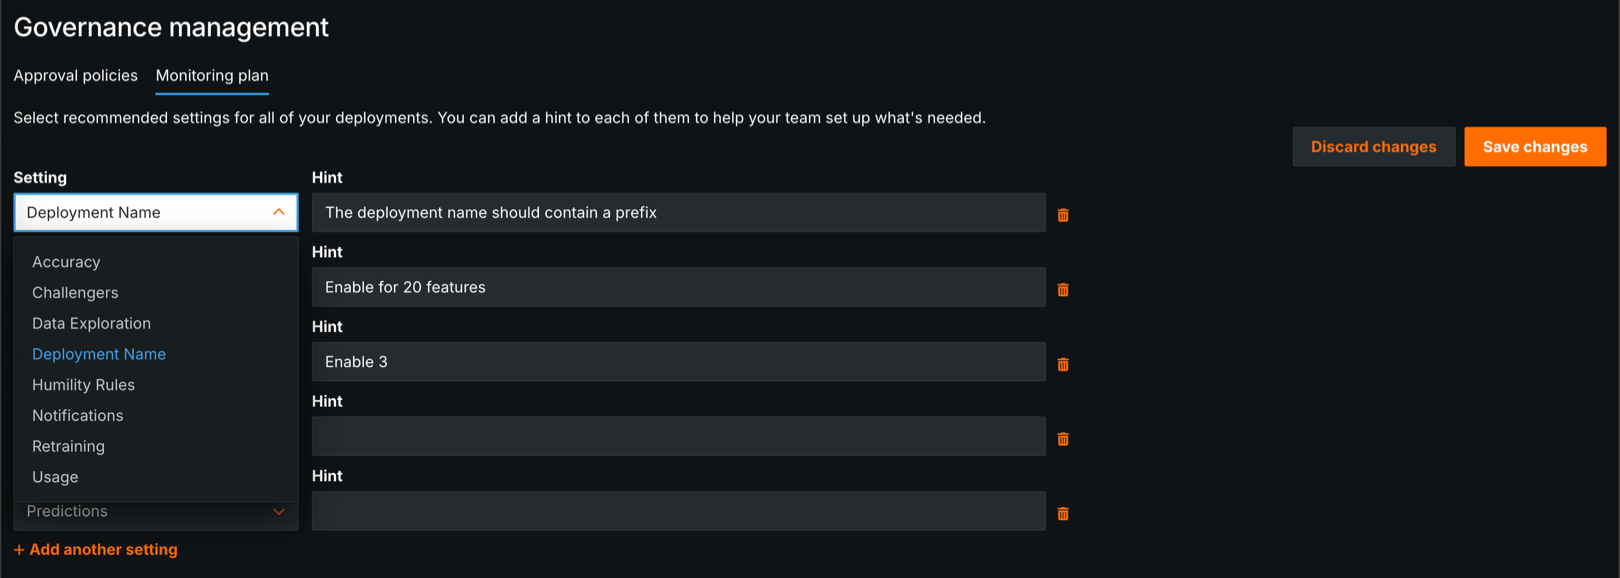Screen dimensions: 1620x578
Task: Pick Retraining from the dropdown
Action: click(x=68, y=447)
